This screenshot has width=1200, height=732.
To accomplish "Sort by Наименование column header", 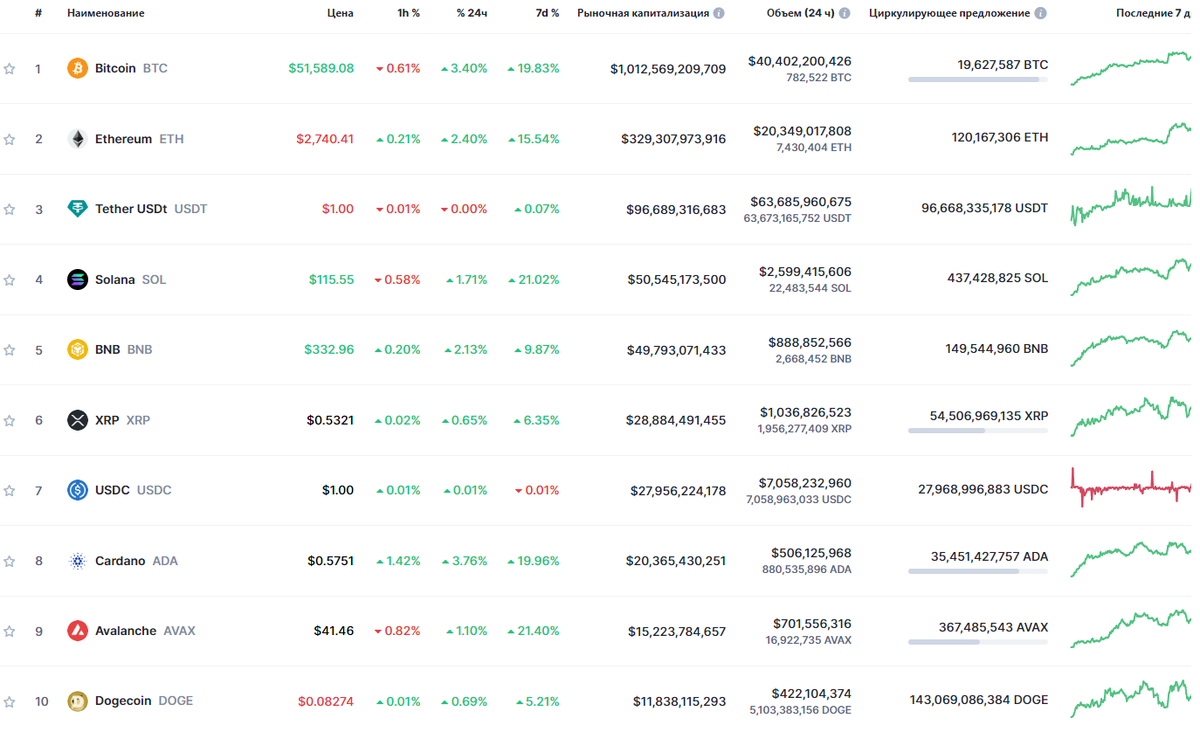I will point(105,13).
